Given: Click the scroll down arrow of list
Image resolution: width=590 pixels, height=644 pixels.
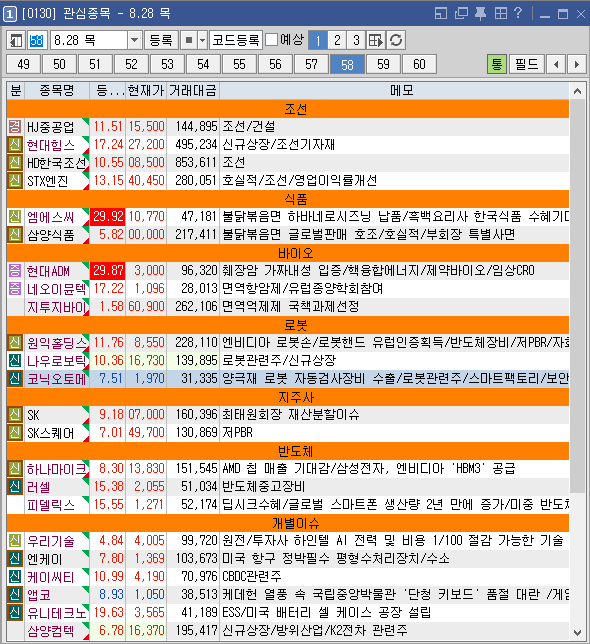Looking at the screenshot, I should (577, 632).
